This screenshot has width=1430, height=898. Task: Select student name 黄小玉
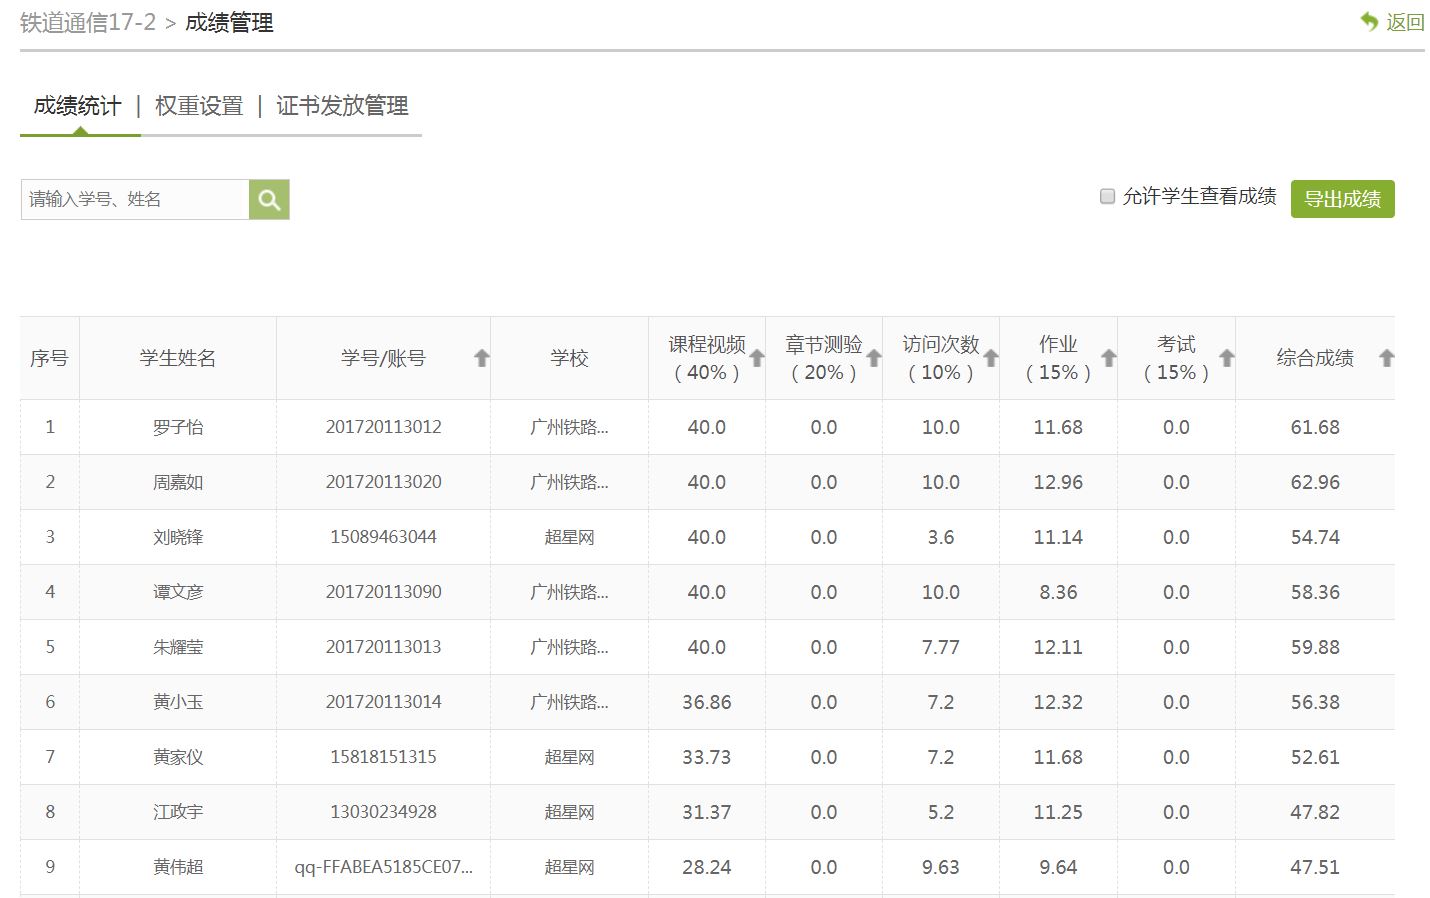click(178, 702)
